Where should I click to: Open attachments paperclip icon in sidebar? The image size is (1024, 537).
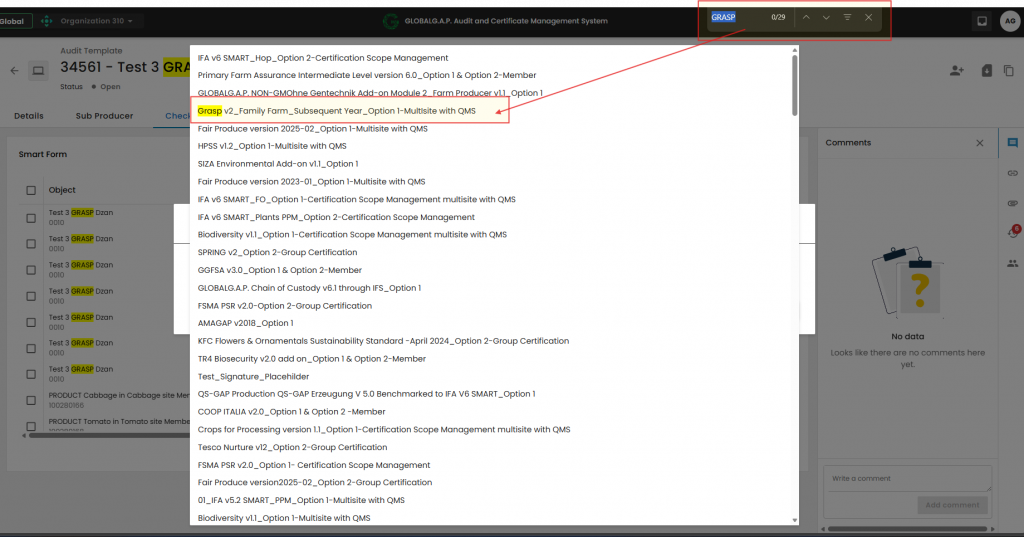pos(1012,203)
